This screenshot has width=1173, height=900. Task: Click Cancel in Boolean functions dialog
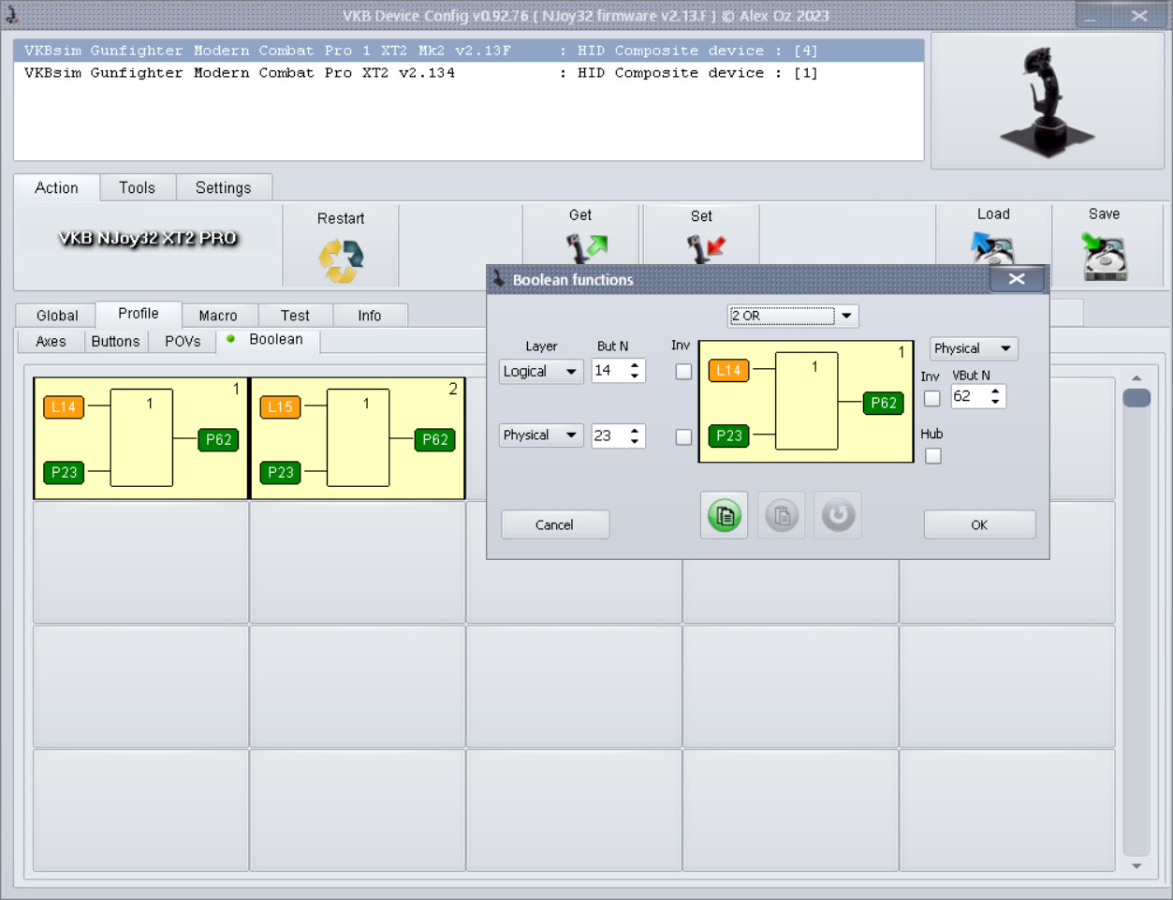click(x=554, y=524)
